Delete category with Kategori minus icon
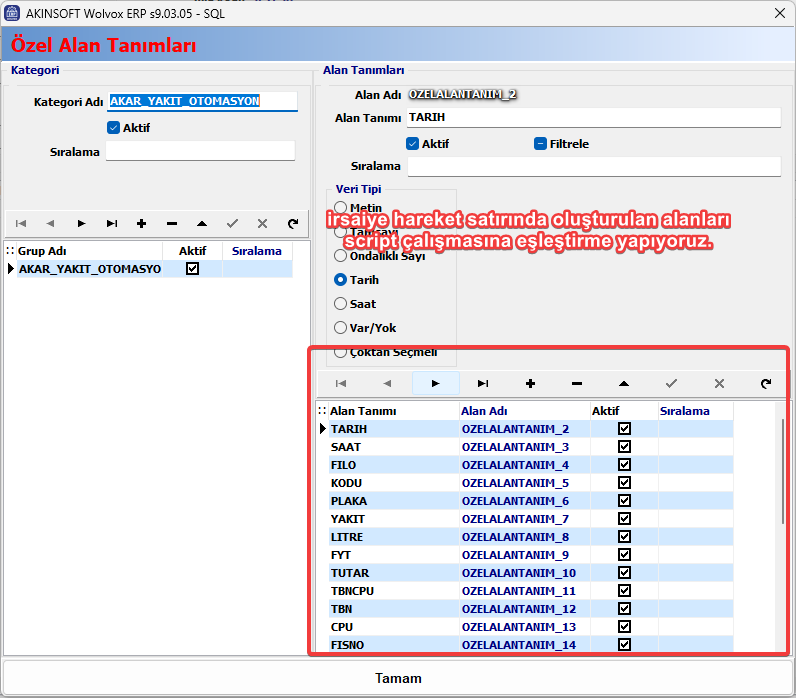 point(172,223)
